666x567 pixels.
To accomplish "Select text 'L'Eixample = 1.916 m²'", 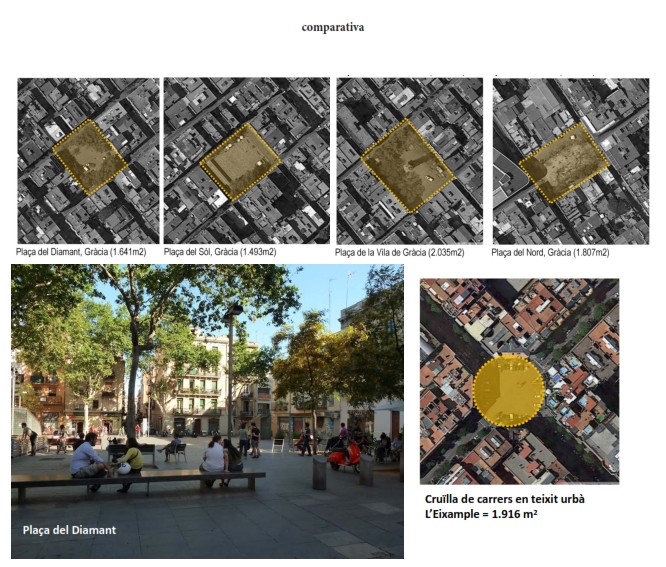I will click(x=481, y=514).
